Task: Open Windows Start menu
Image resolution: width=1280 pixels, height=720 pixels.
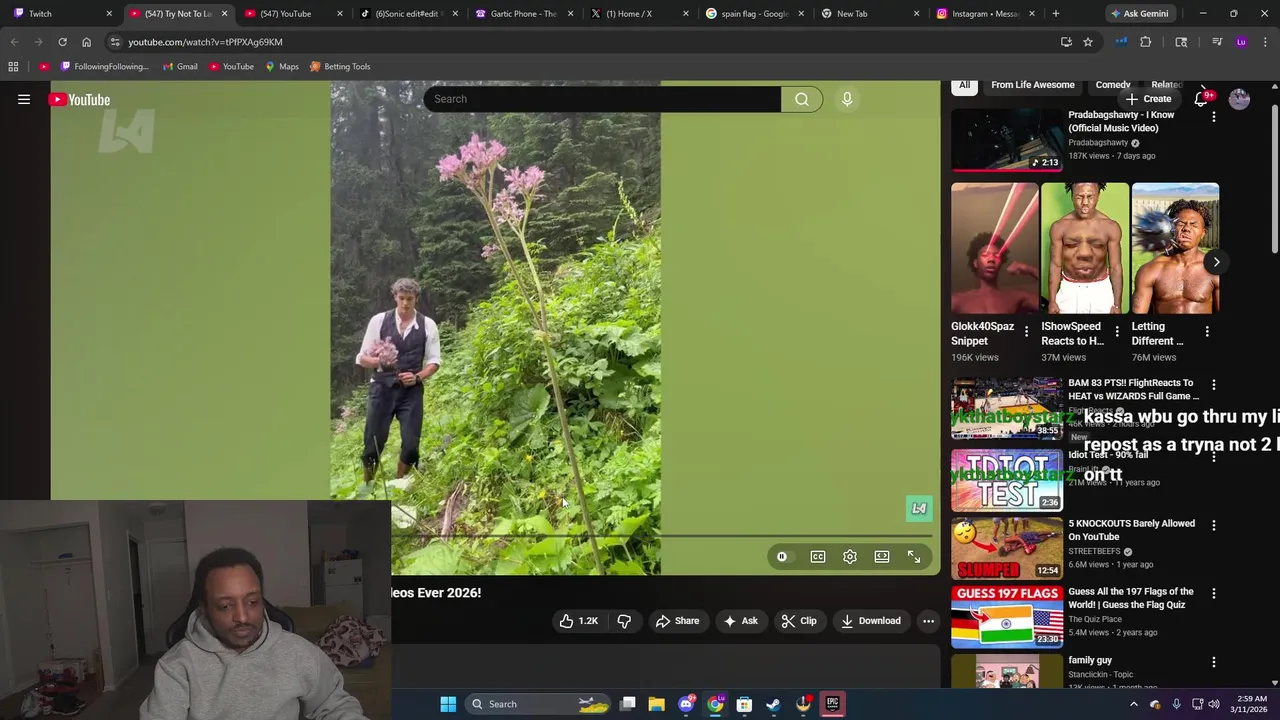Action: tap(448, 704)
